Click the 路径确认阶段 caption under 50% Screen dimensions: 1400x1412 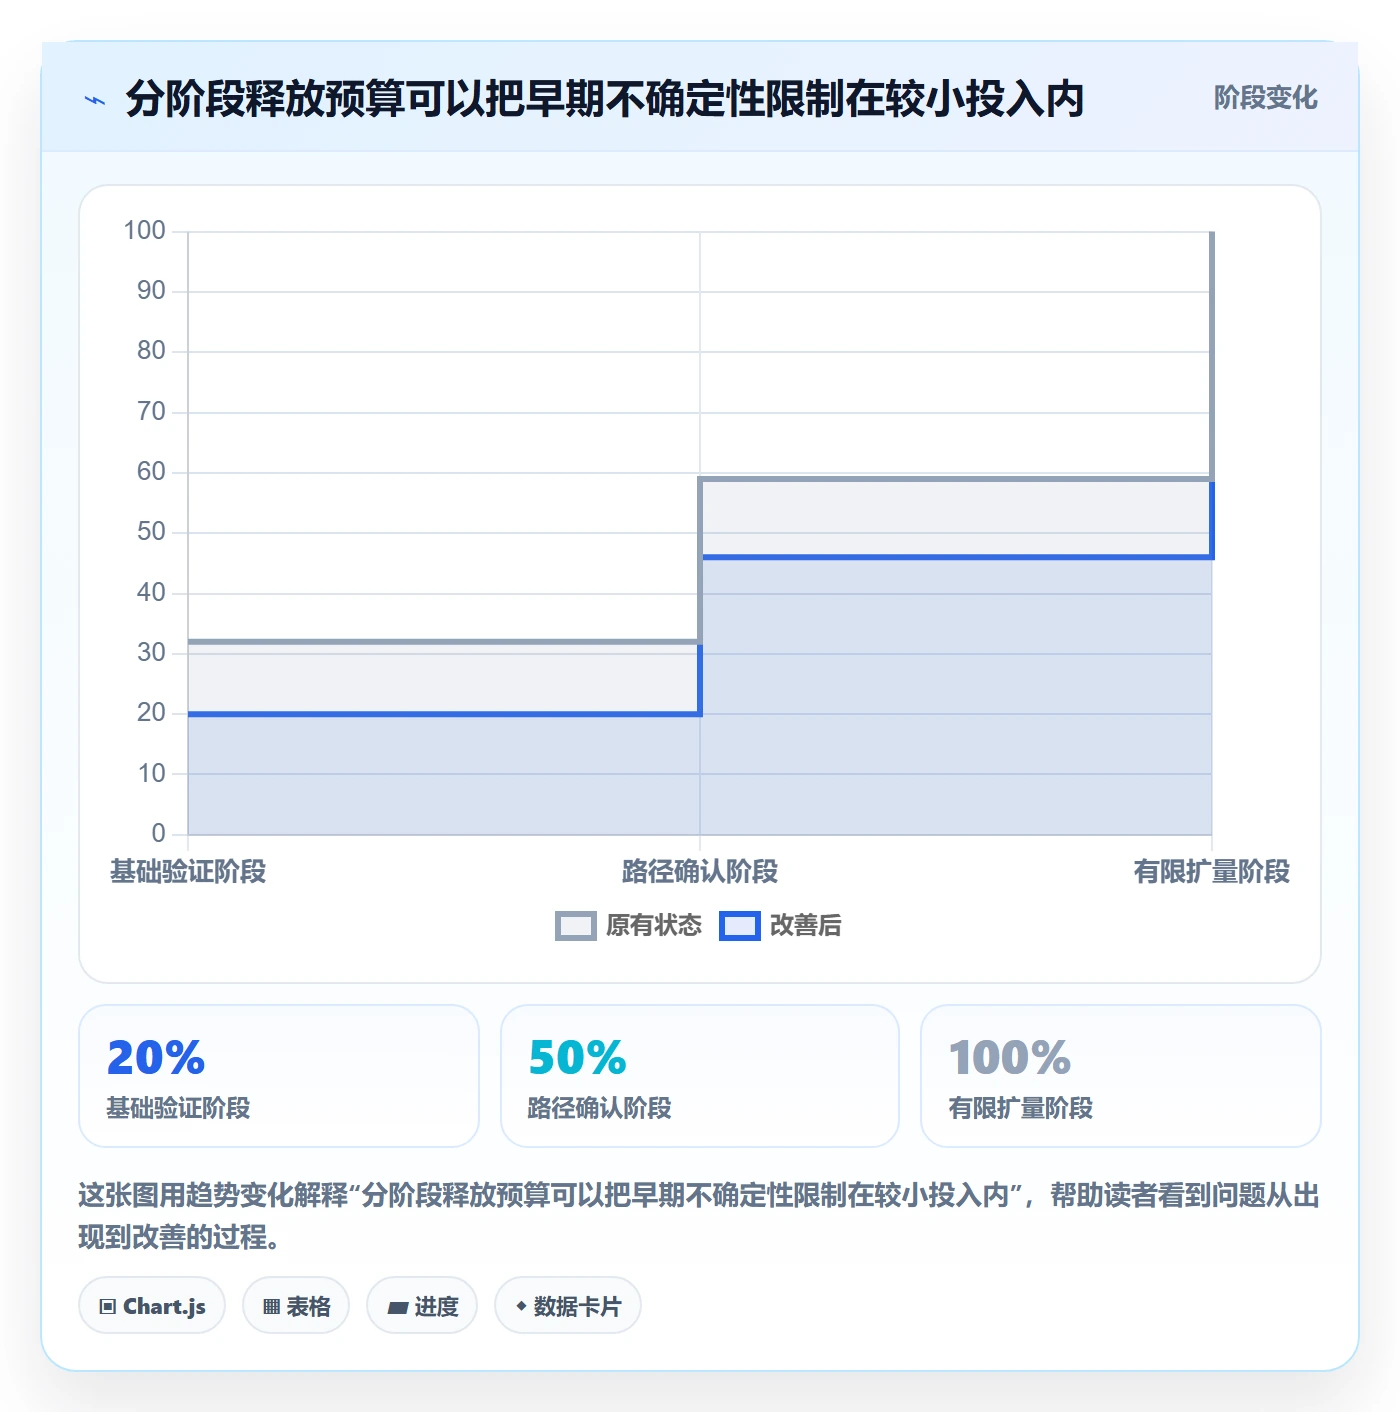coord(600,1108)
